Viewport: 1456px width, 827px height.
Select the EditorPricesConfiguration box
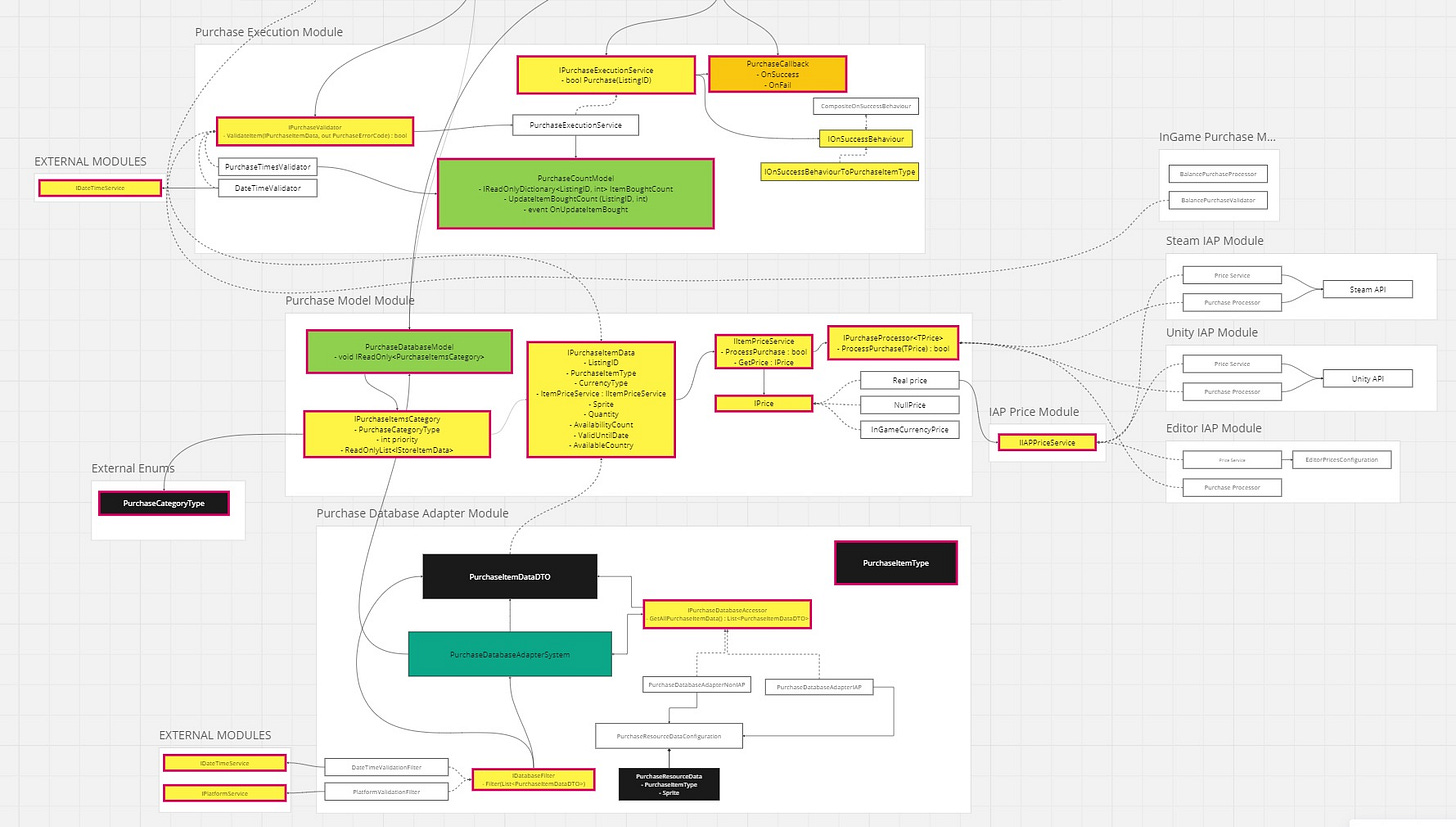(x=1341, y=460)
